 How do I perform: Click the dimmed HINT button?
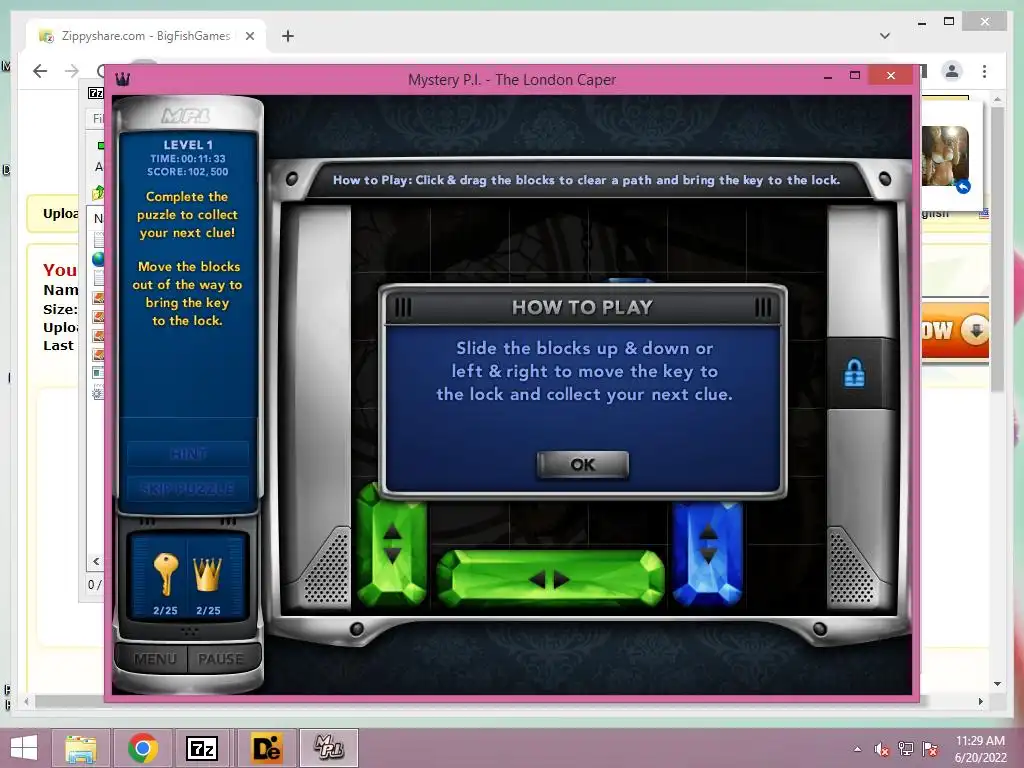(188, 453)
